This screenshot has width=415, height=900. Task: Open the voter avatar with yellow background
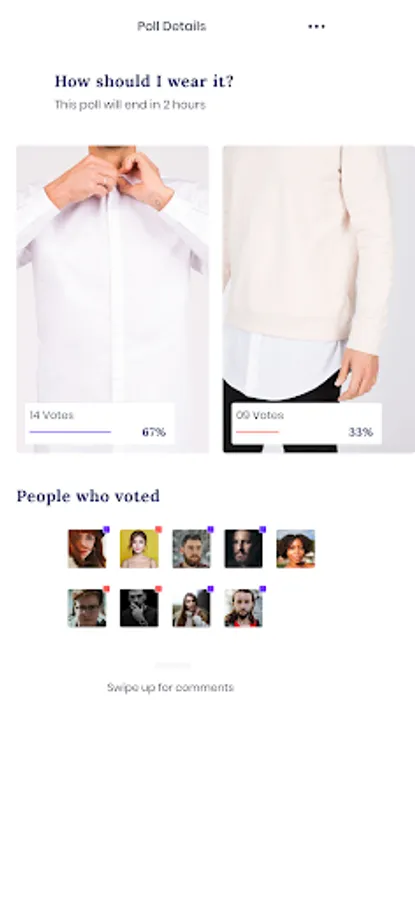139,549
